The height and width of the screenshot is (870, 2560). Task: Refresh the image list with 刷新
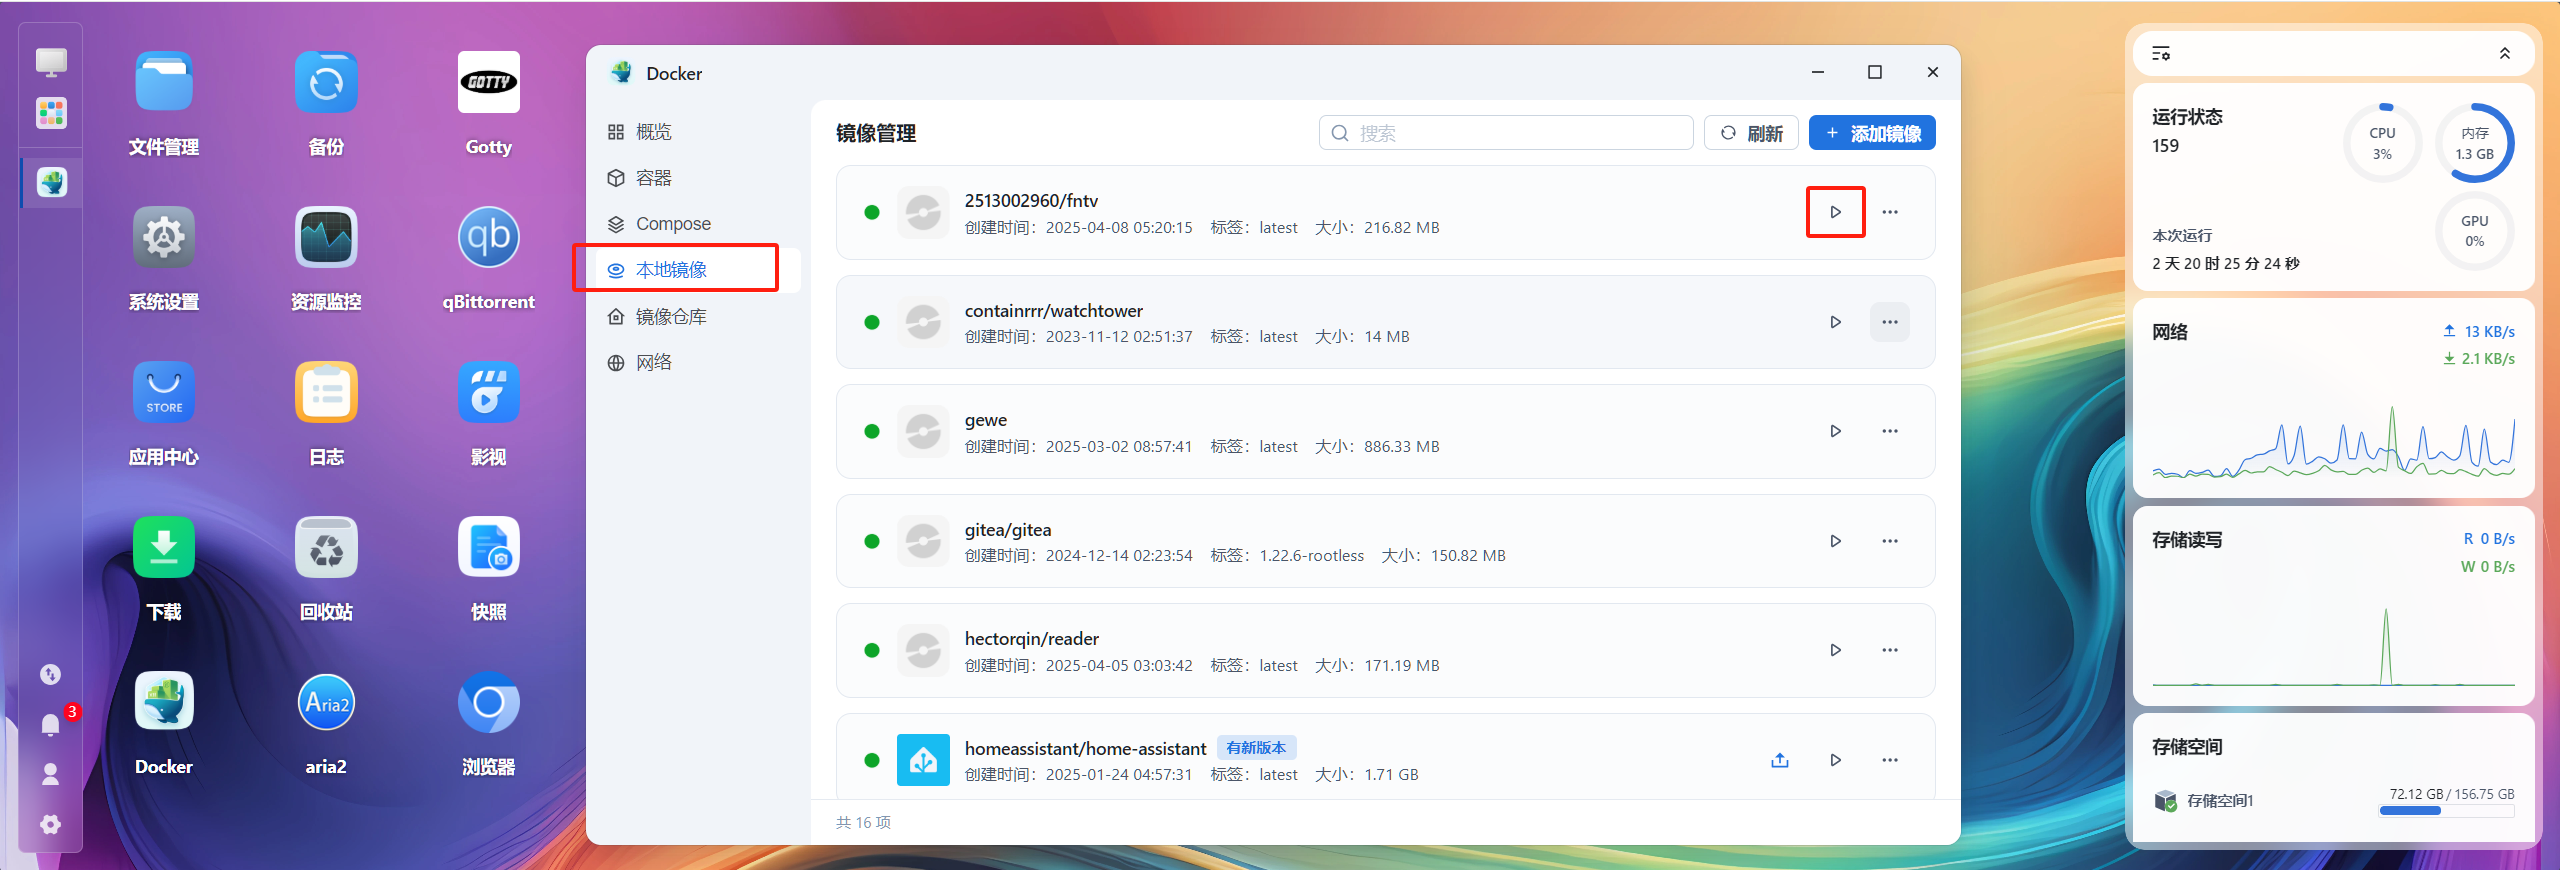(x=1750, y=133)
